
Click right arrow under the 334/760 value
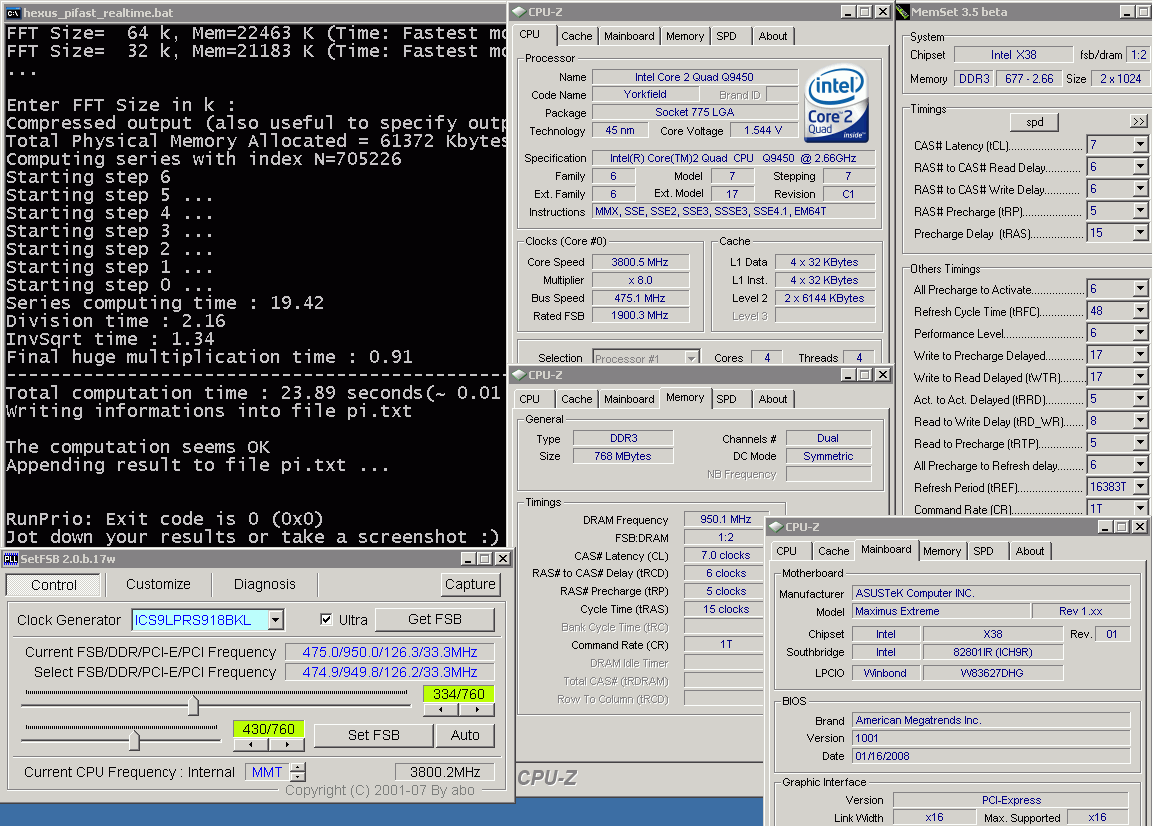click(x=476, y=710)
